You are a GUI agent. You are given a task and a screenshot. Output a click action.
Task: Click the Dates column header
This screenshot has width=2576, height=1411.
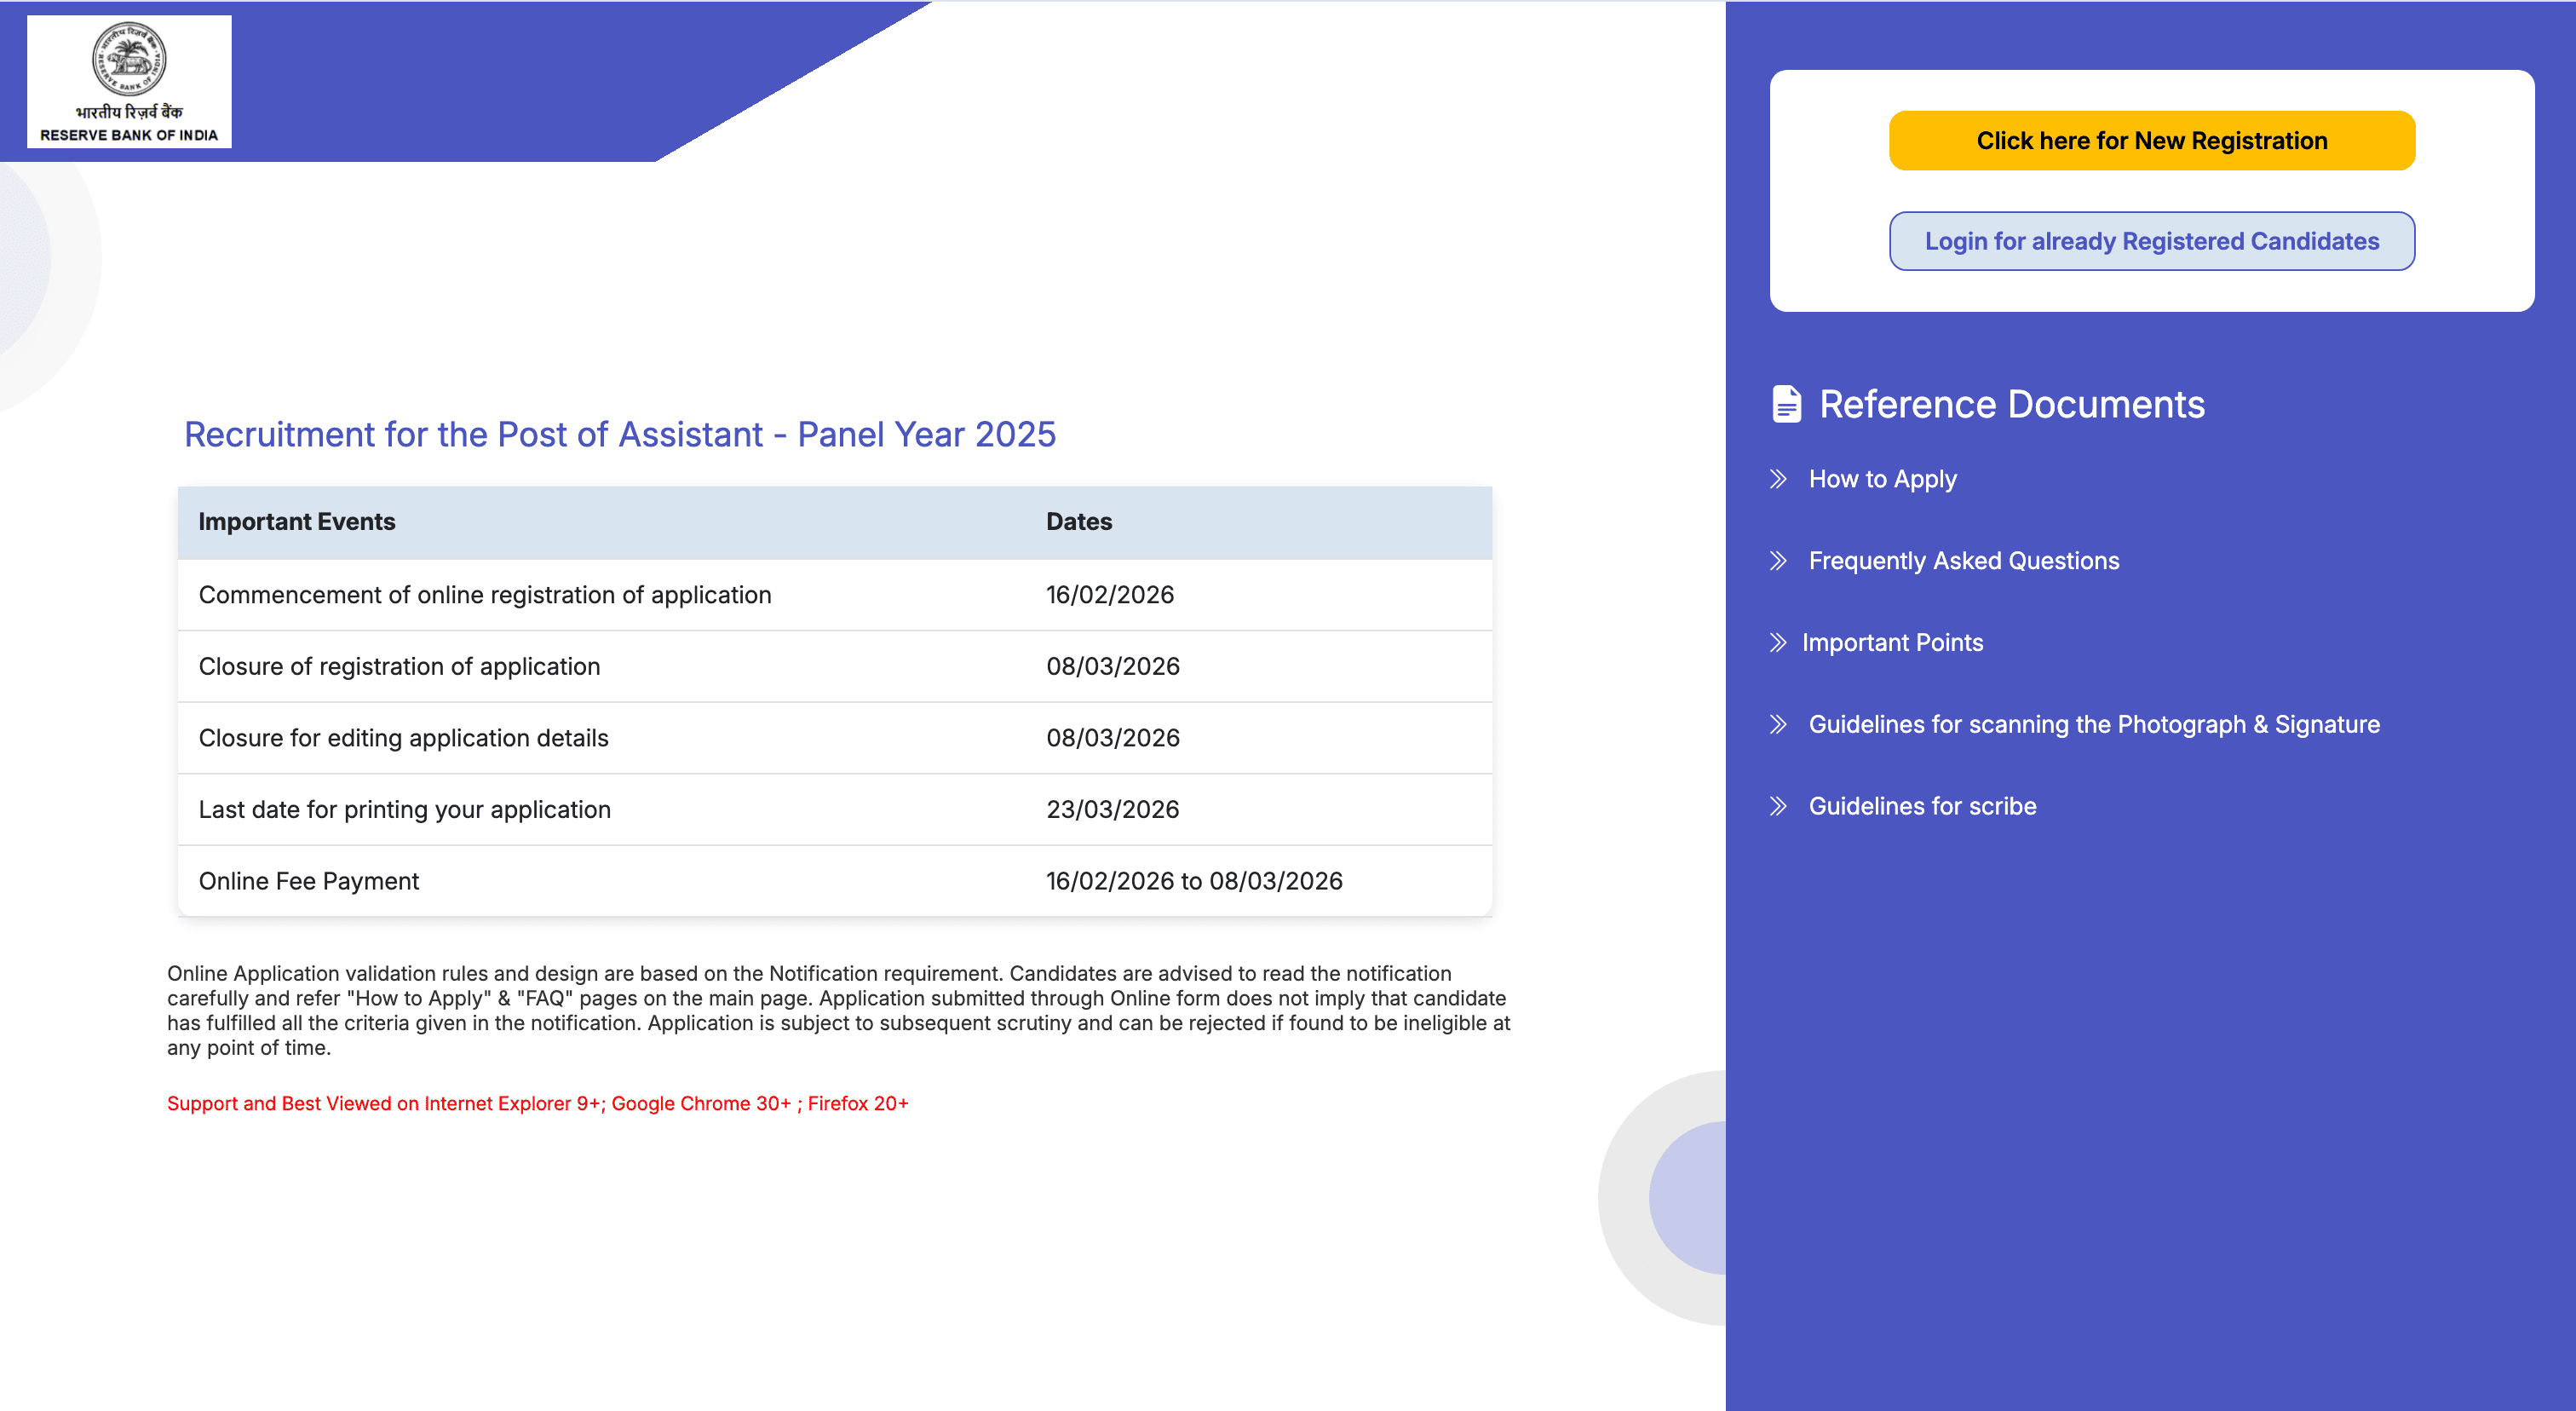coord(1079,522)
